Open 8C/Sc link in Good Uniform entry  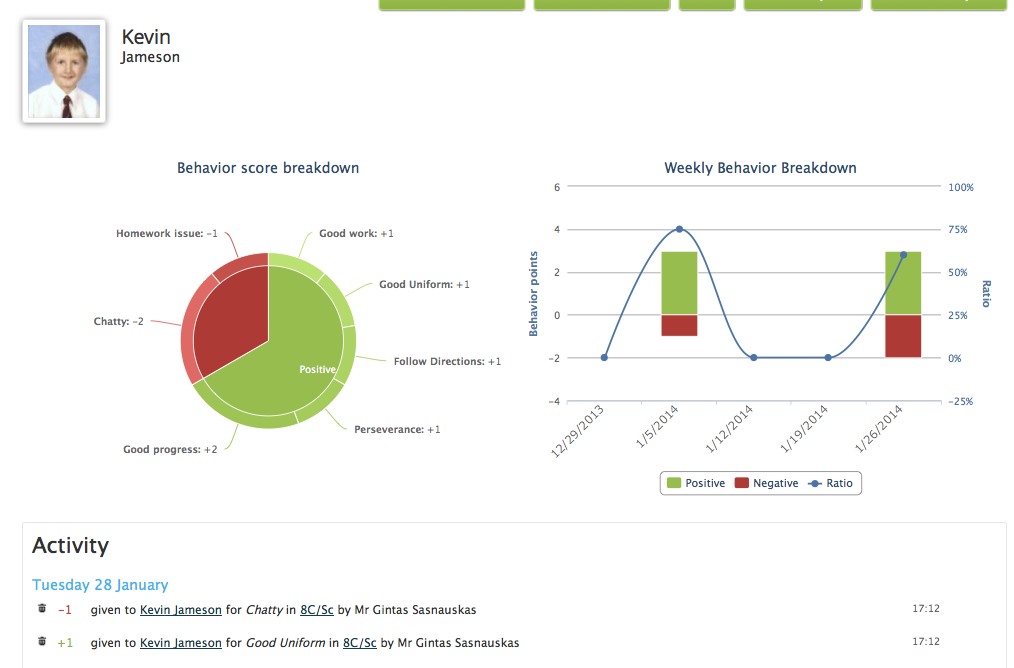tap(360, 643)
